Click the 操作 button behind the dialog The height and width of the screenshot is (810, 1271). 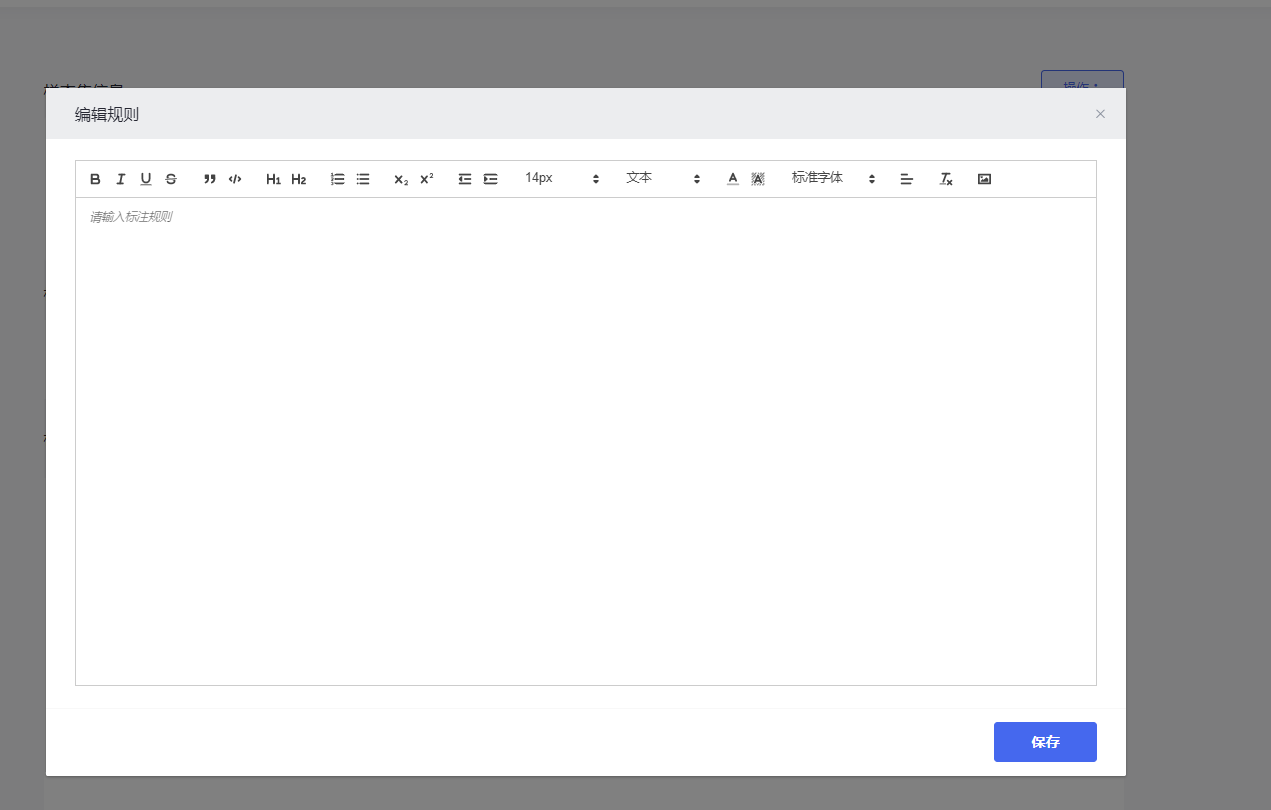click(x=1082, y=80)
